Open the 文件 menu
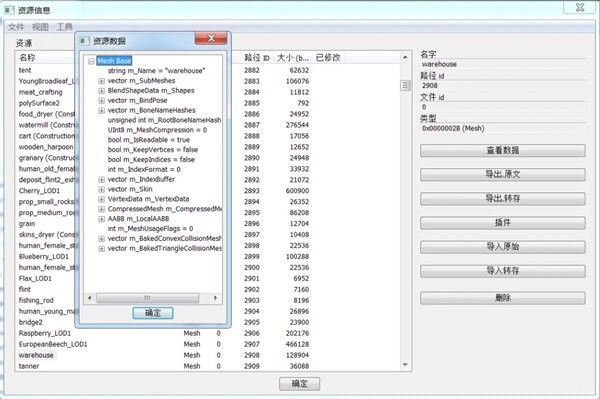 click(x=16, y=27)
